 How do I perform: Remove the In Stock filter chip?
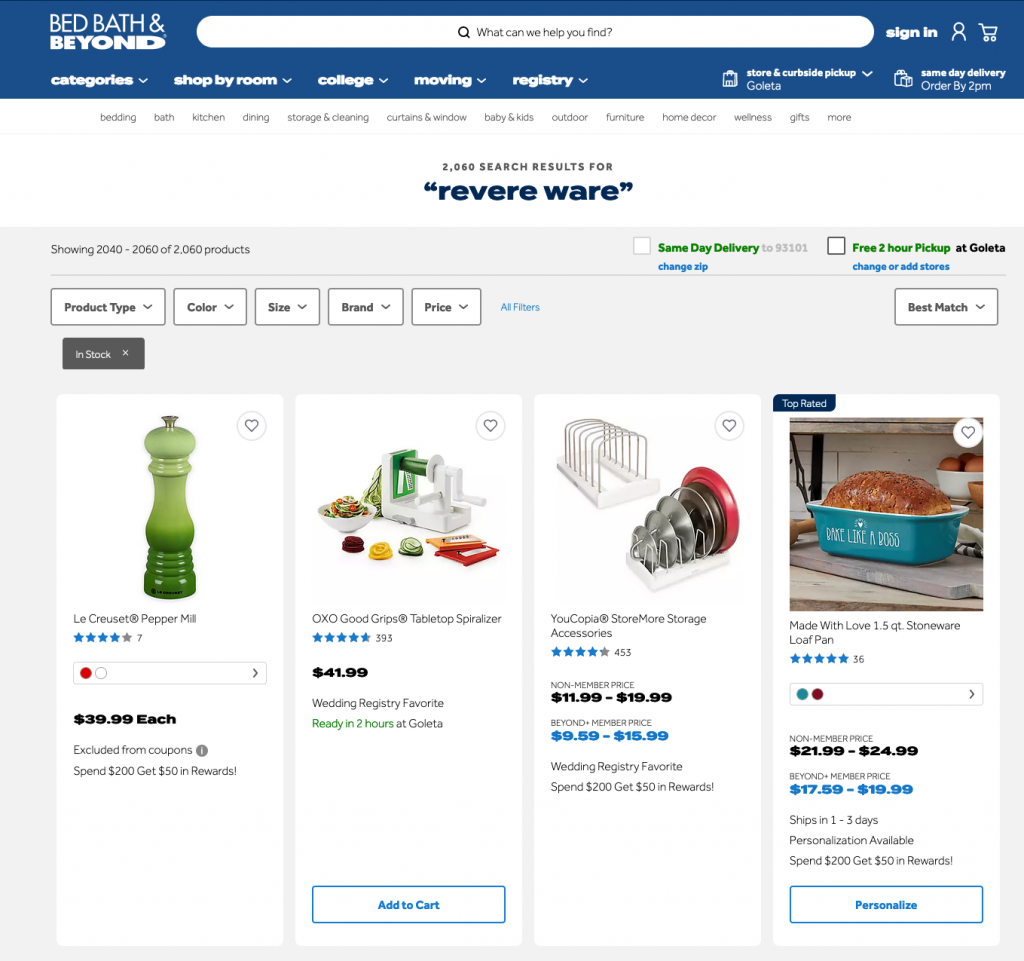[x=125, y=353]
